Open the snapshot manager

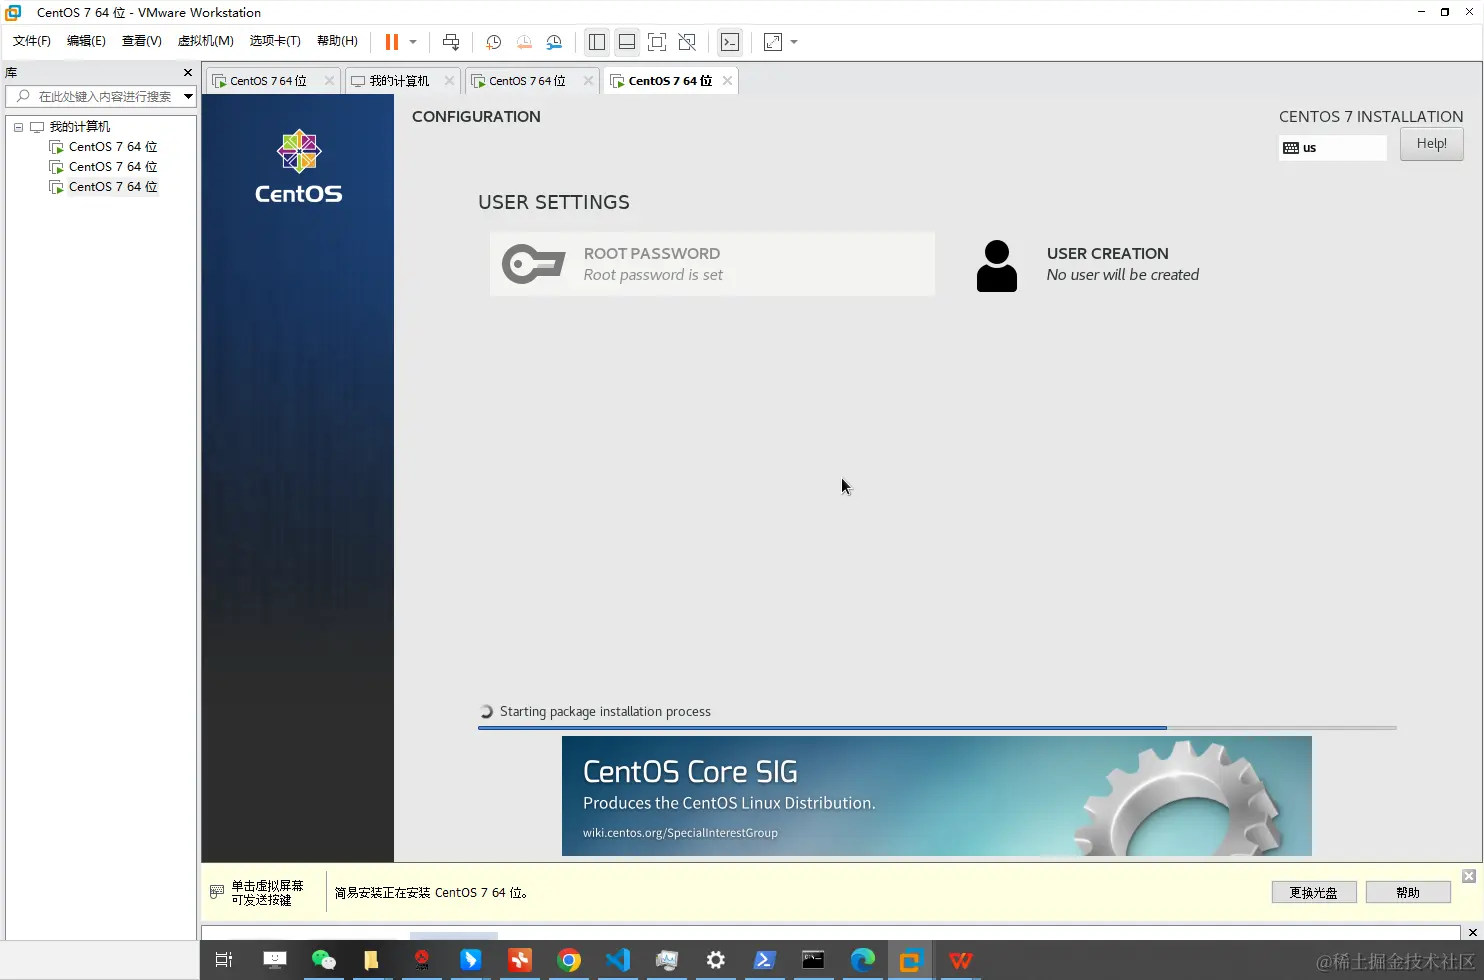click(x=554, y=42)
